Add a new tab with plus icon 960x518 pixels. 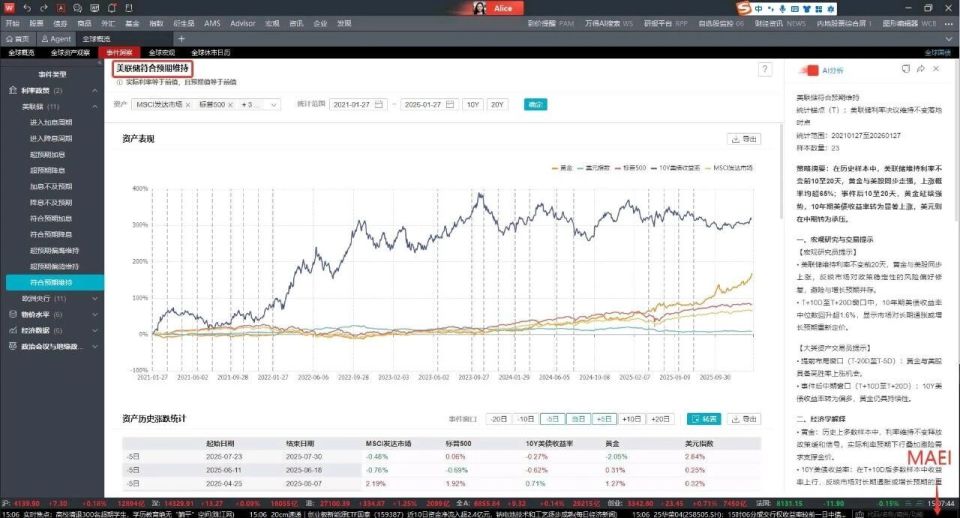pos(181,39)
